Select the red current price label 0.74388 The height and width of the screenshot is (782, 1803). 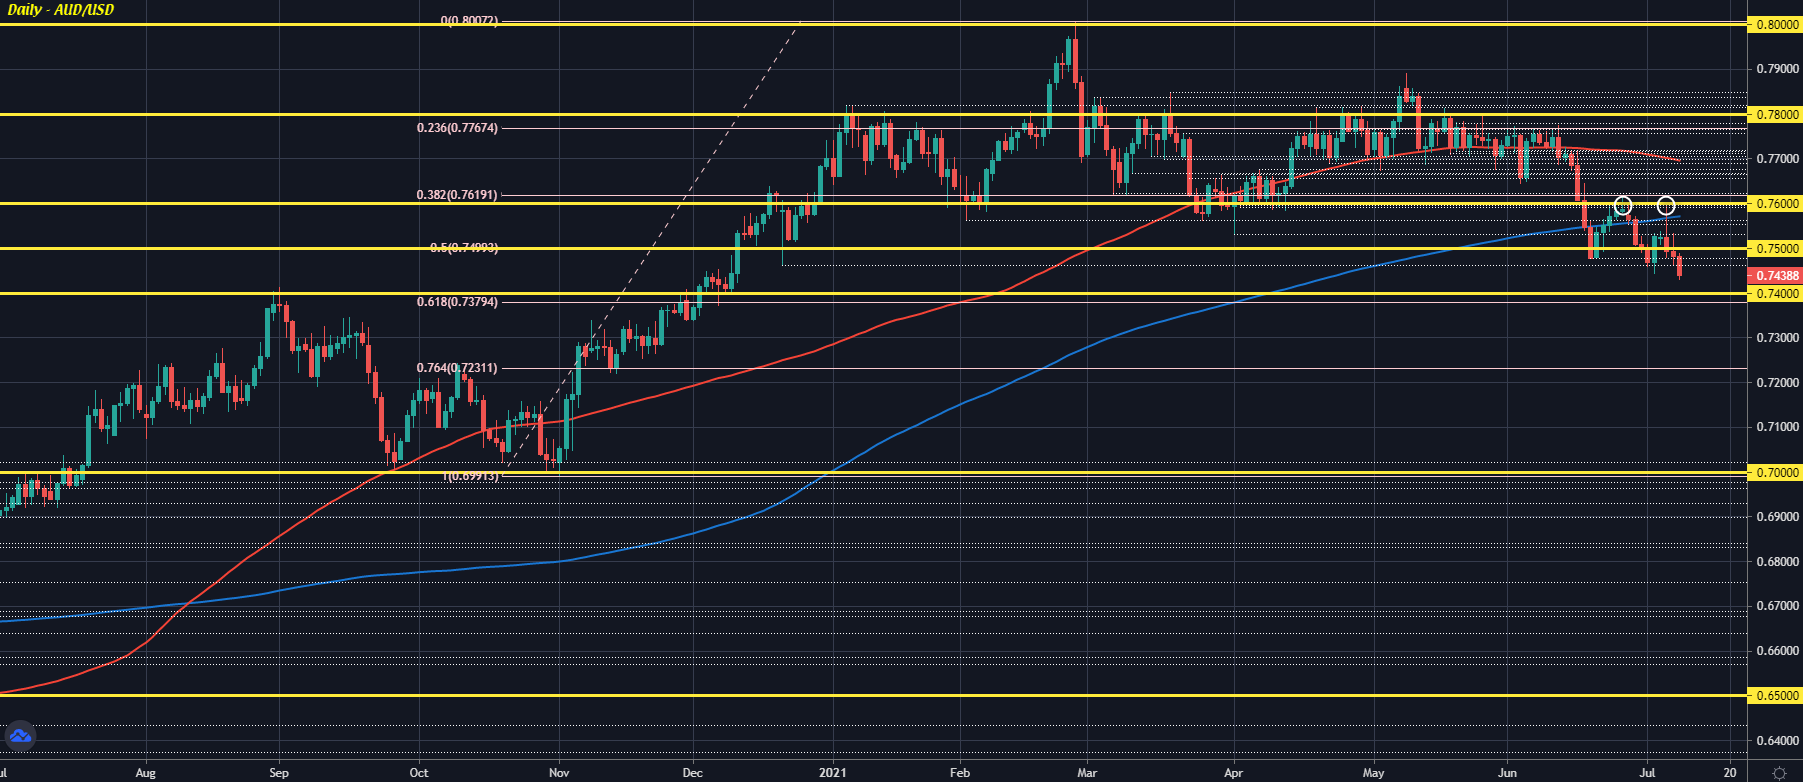[x=1775, y=275]
